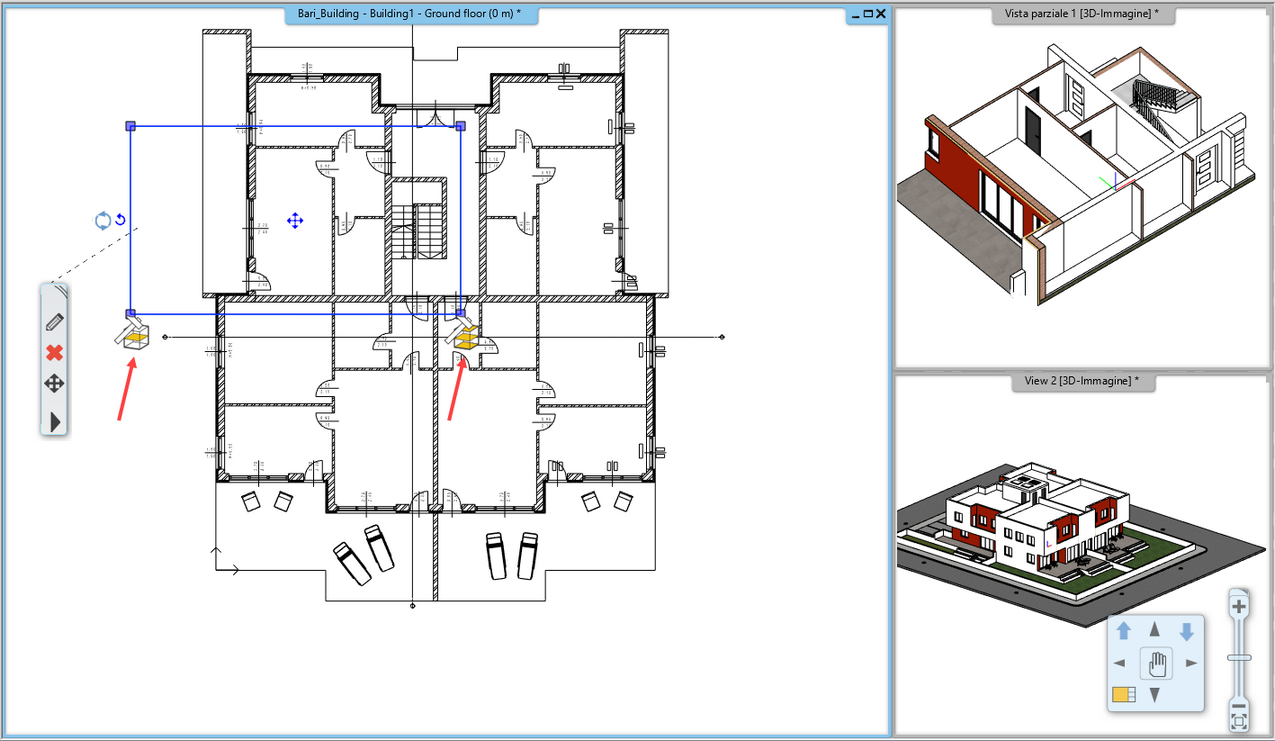Select the hand pan tool in navigator

pyautogui.click(x=1155, y=662)
